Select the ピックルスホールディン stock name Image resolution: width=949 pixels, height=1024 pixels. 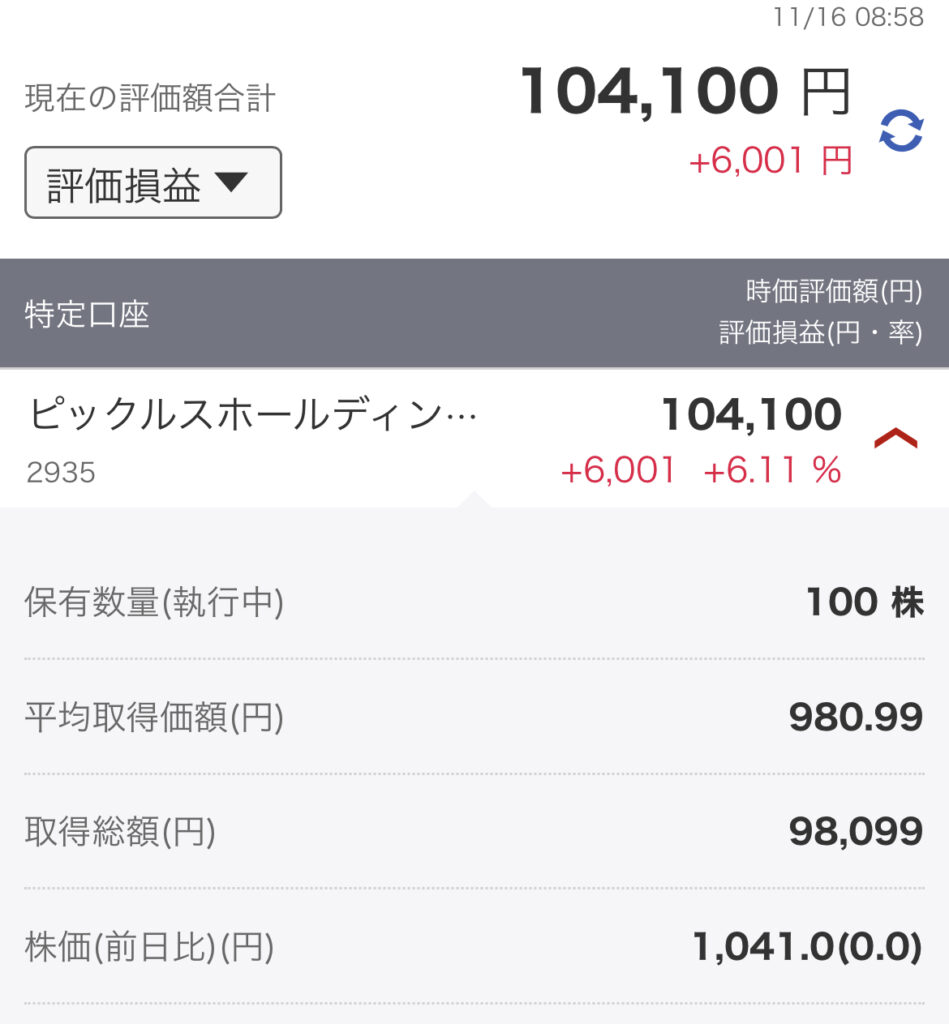pyautogui.click(x=252, y=414)
